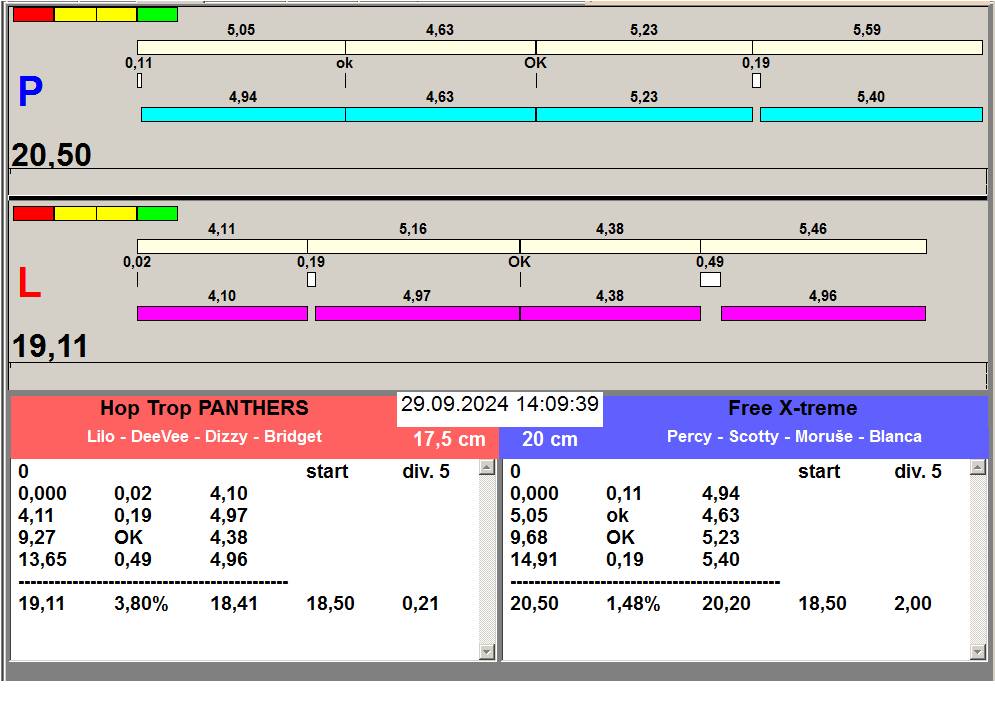Click the red start light in lane P
The height and width of the screenshot is (716, 995).
pos(34,15)
